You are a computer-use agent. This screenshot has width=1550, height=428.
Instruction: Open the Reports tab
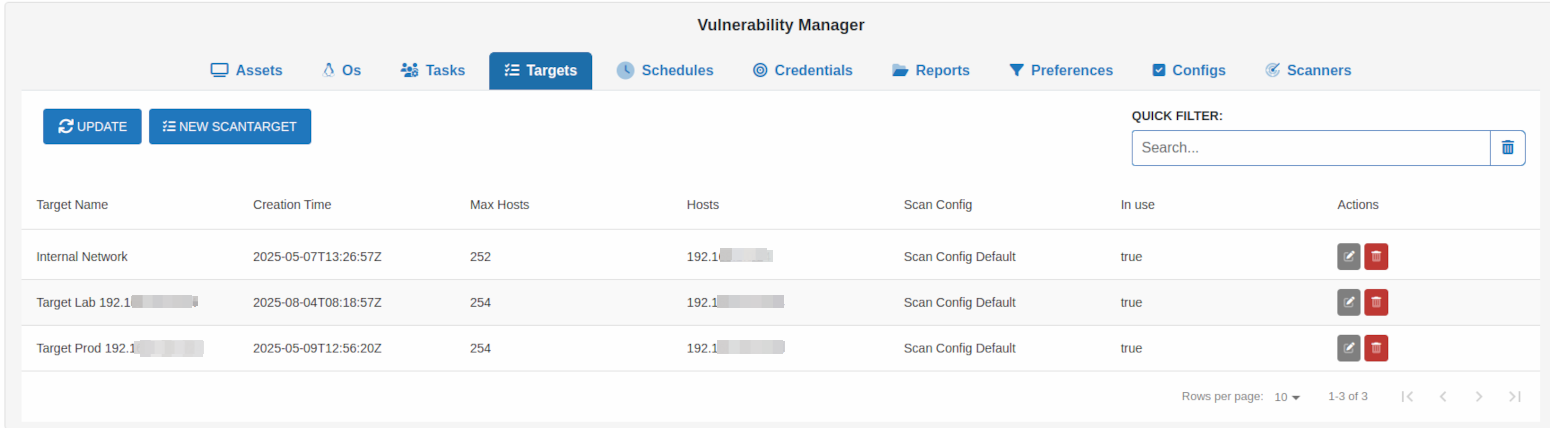930,71
